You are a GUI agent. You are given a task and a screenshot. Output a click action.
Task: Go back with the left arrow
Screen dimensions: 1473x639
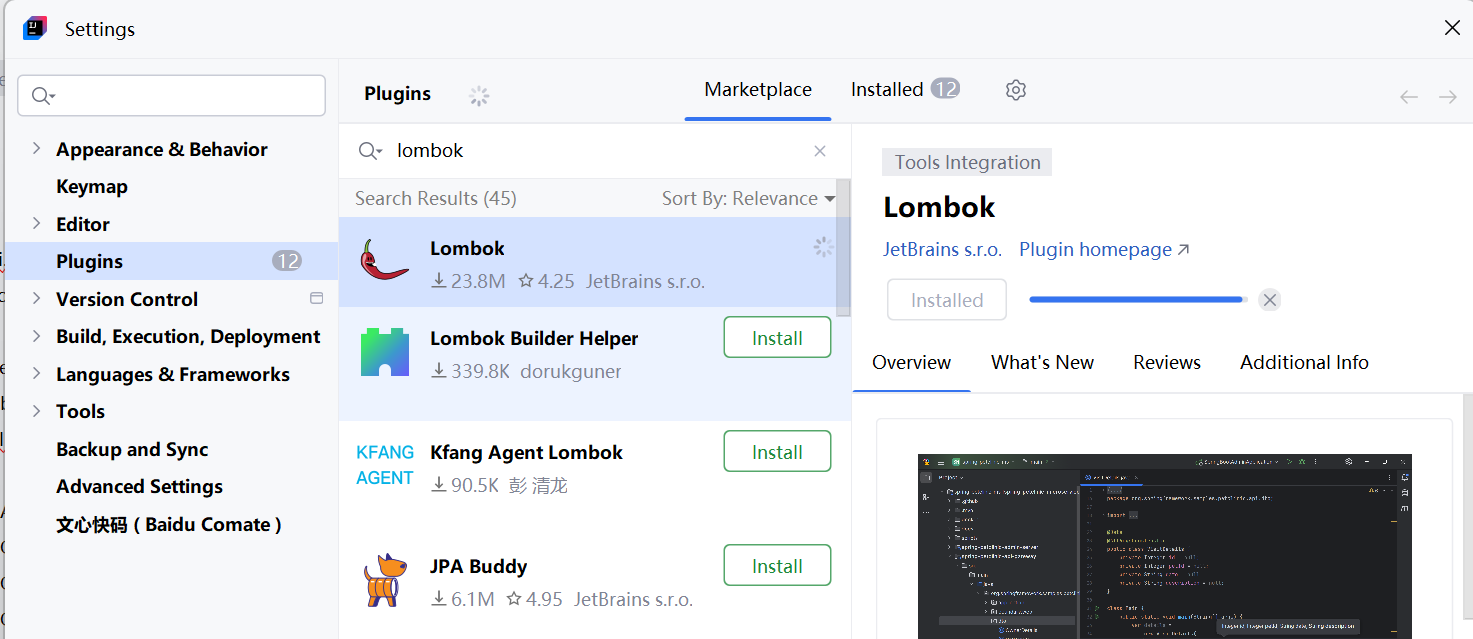(x=1409, y=97)
